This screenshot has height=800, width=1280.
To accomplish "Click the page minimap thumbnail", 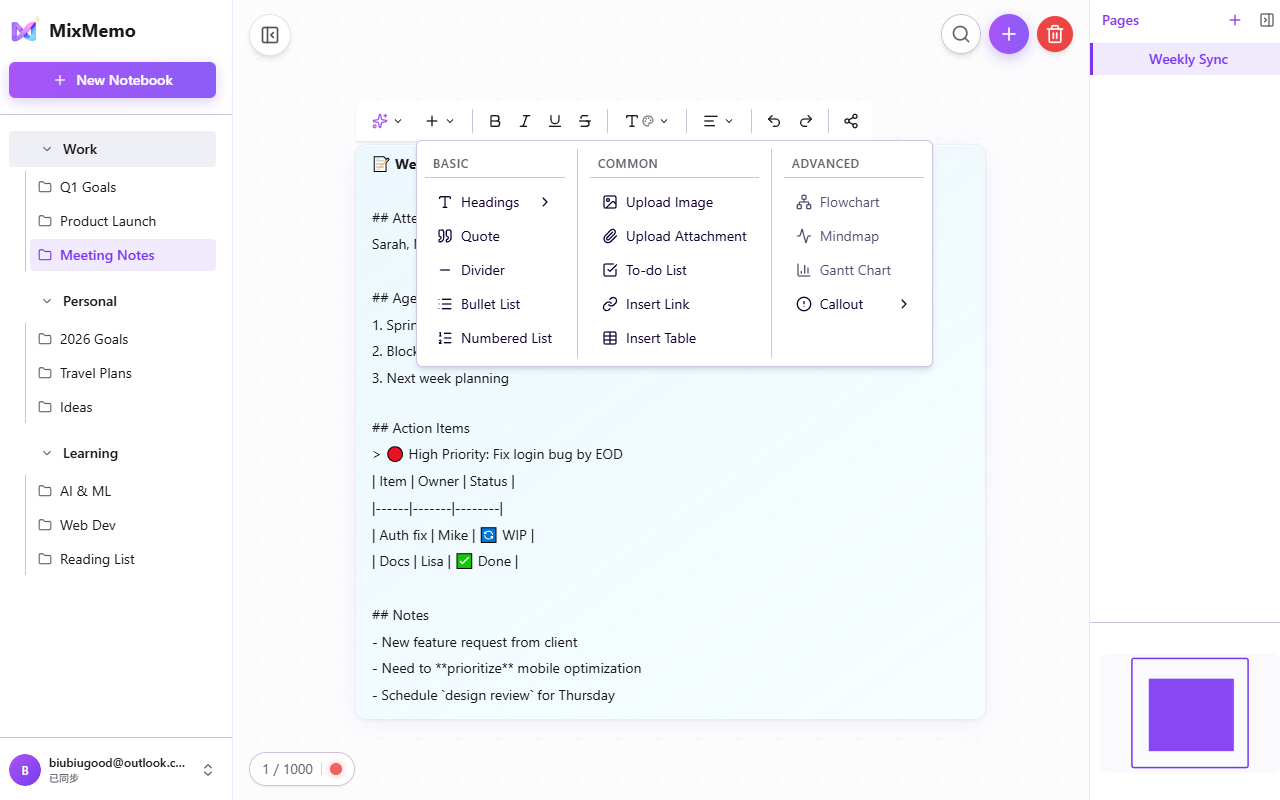I will coord(1190,713).
